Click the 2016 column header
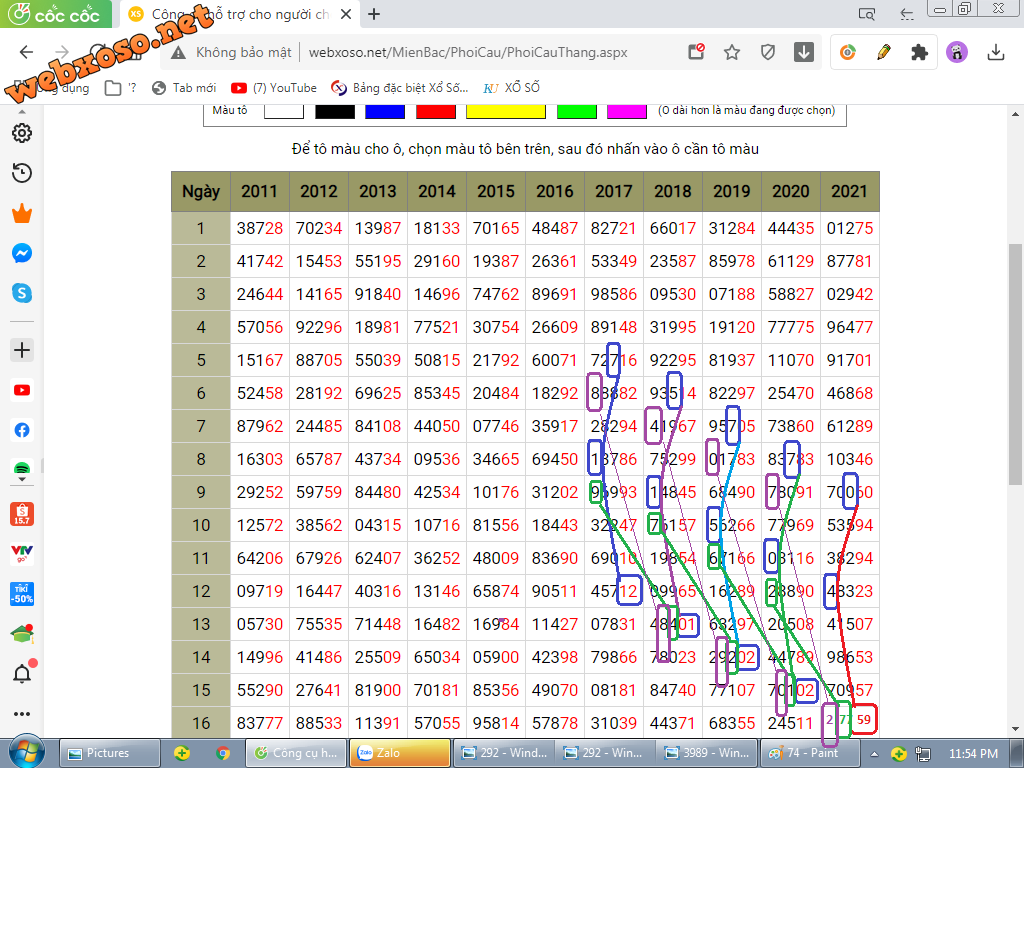 click(x=555, y=192)
